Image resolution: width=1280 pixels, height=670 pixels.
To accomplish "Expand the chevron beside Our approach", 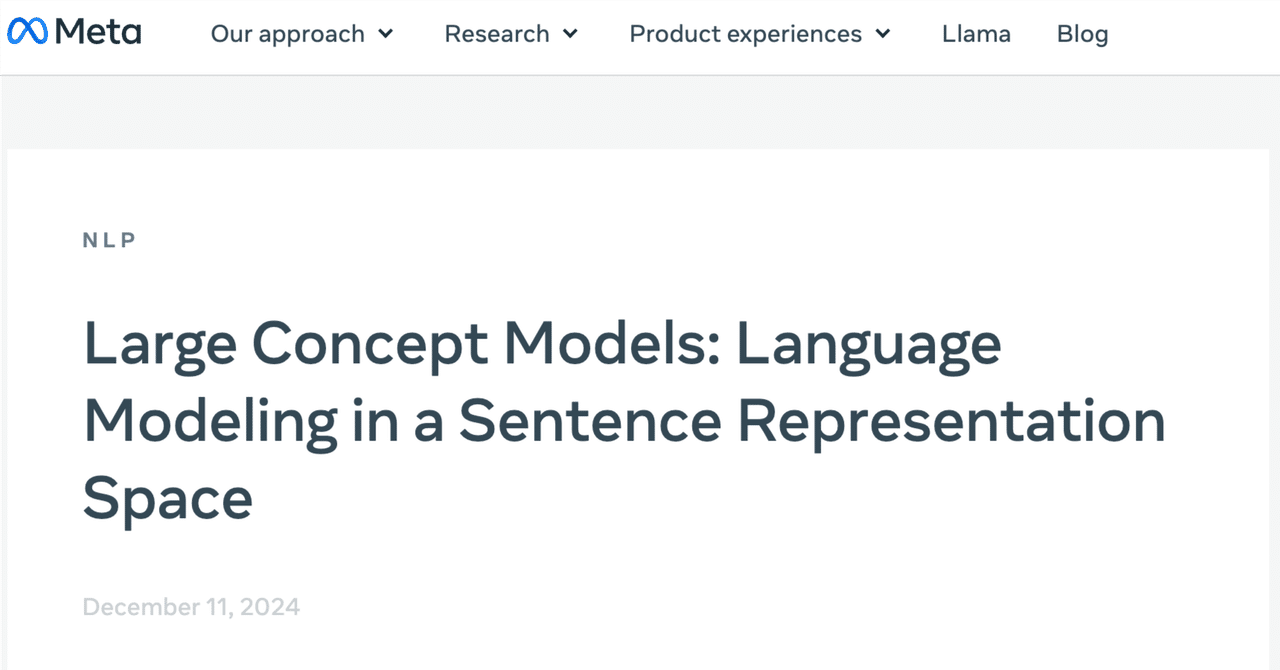I will [385, 34].
